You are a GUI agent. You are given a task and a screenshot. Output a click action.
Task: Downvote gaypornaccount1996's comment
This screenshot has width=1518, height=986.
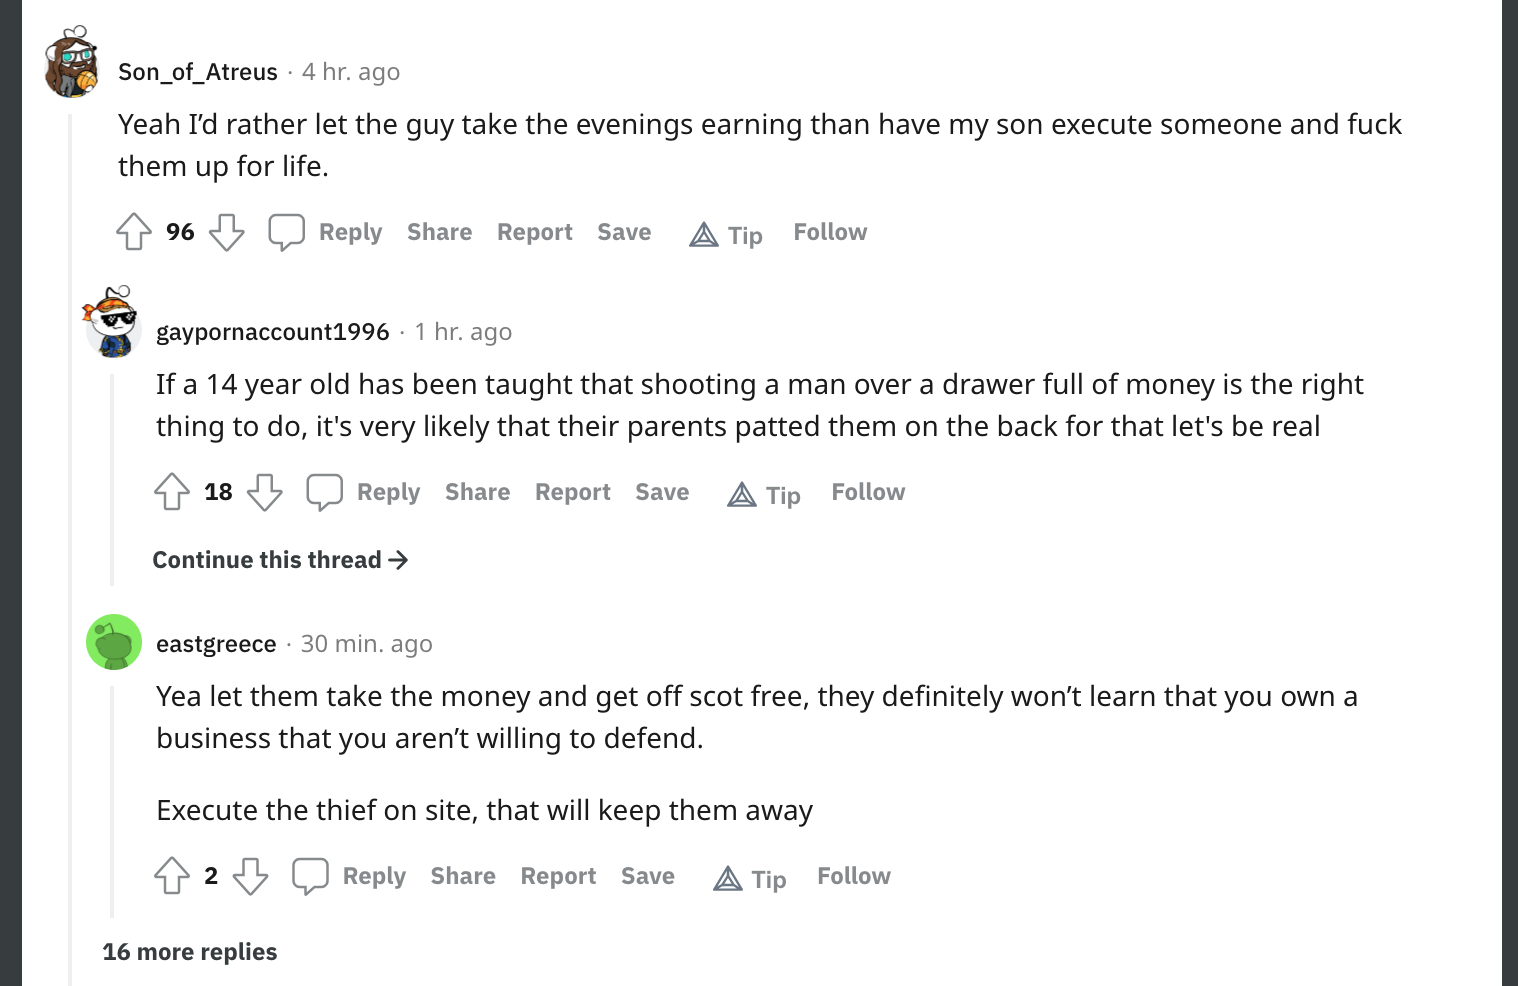(x=264, y=492)
